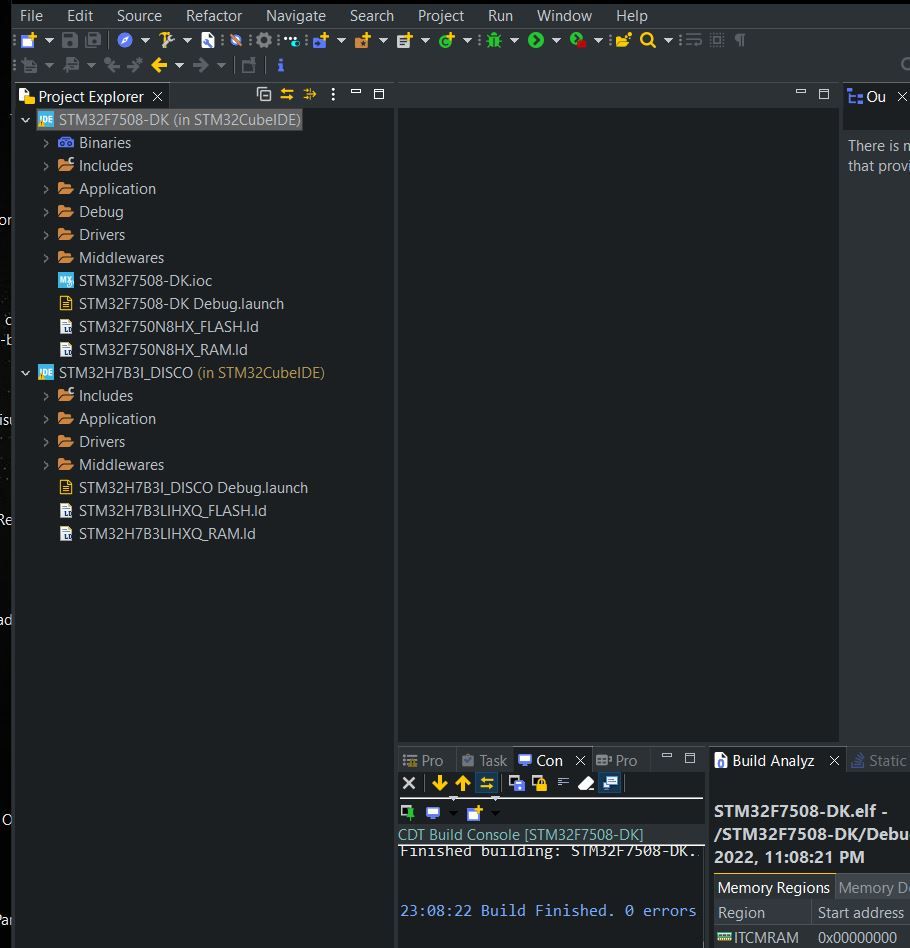Open the Refactor menu
The height and width of the screenshot is (948, 910).
213,16
